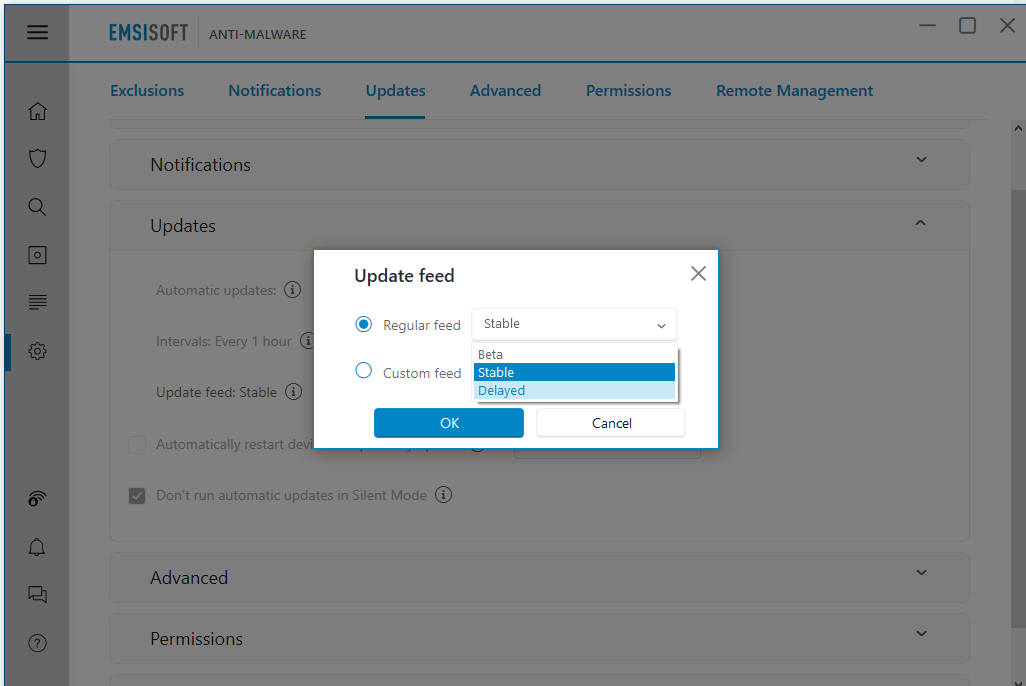Select the Regular feed radio button

(x=364, y=324)
